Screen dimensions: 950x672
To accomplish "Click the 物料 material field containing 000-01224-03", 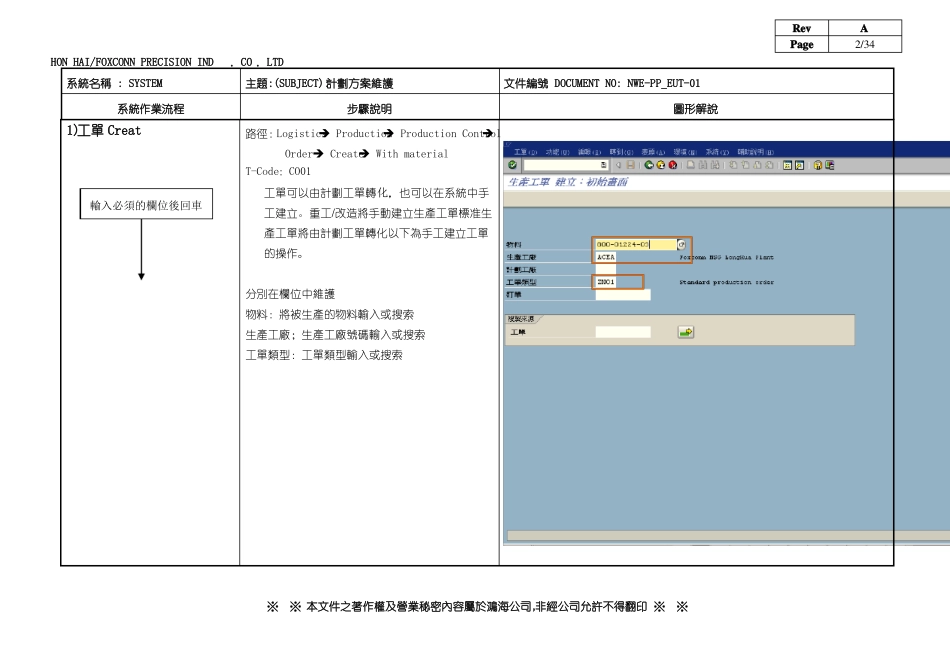I will pos(636,244).
